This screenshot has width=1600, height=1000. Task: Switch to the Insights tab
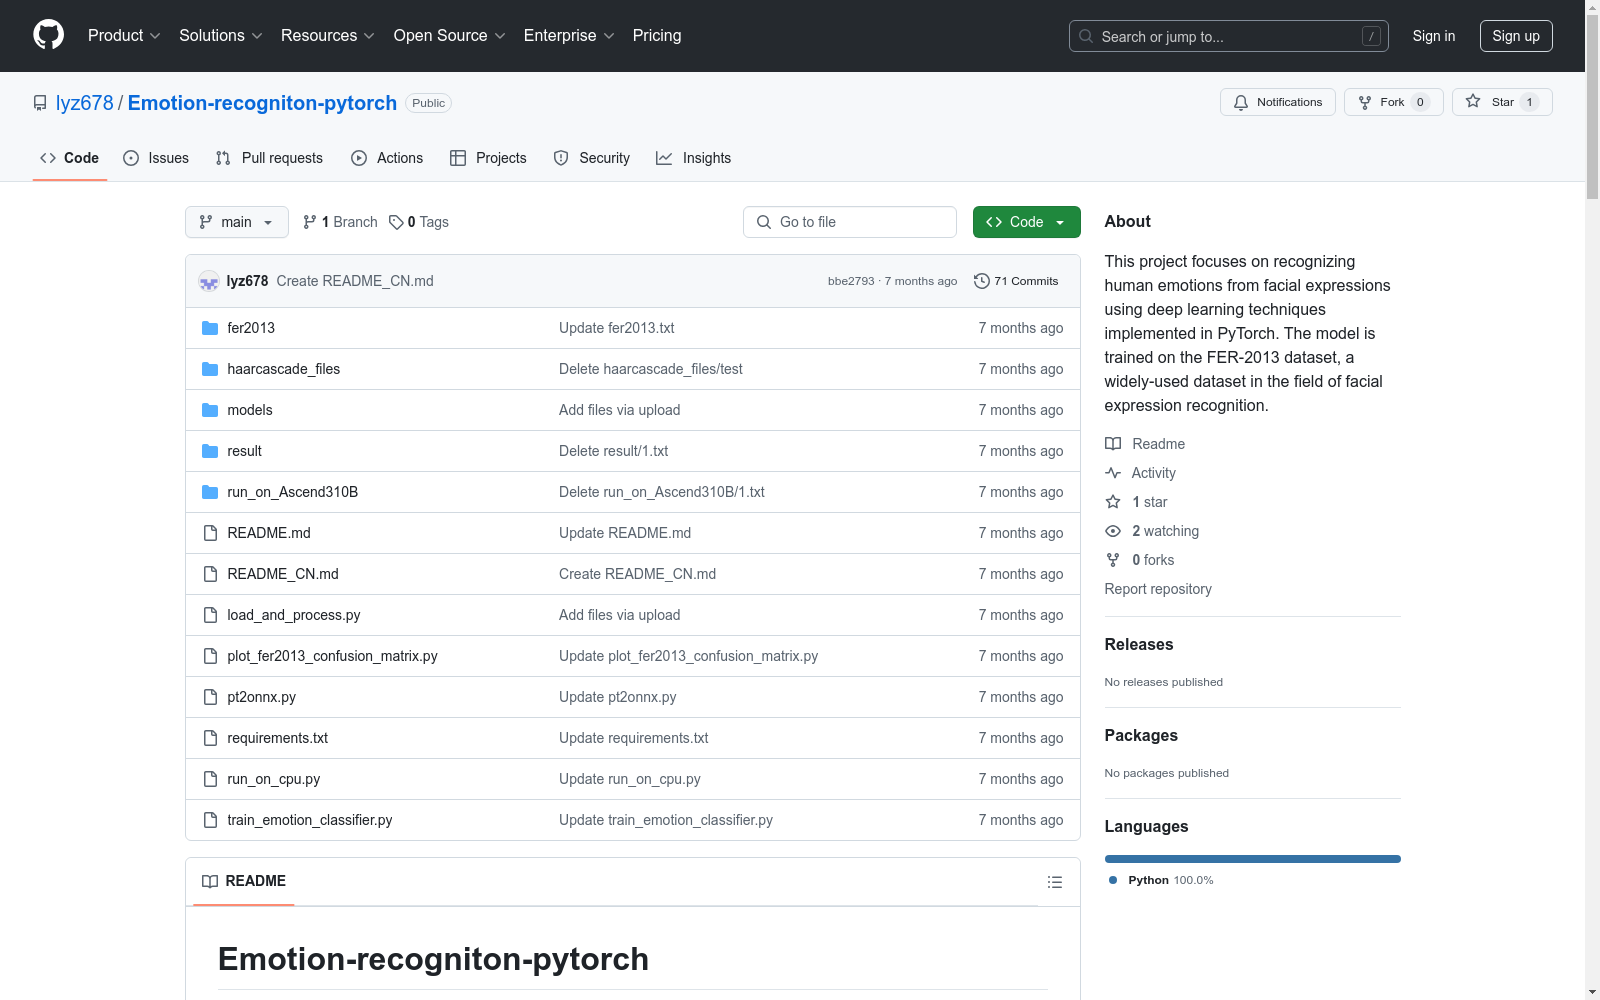point(694,158)
